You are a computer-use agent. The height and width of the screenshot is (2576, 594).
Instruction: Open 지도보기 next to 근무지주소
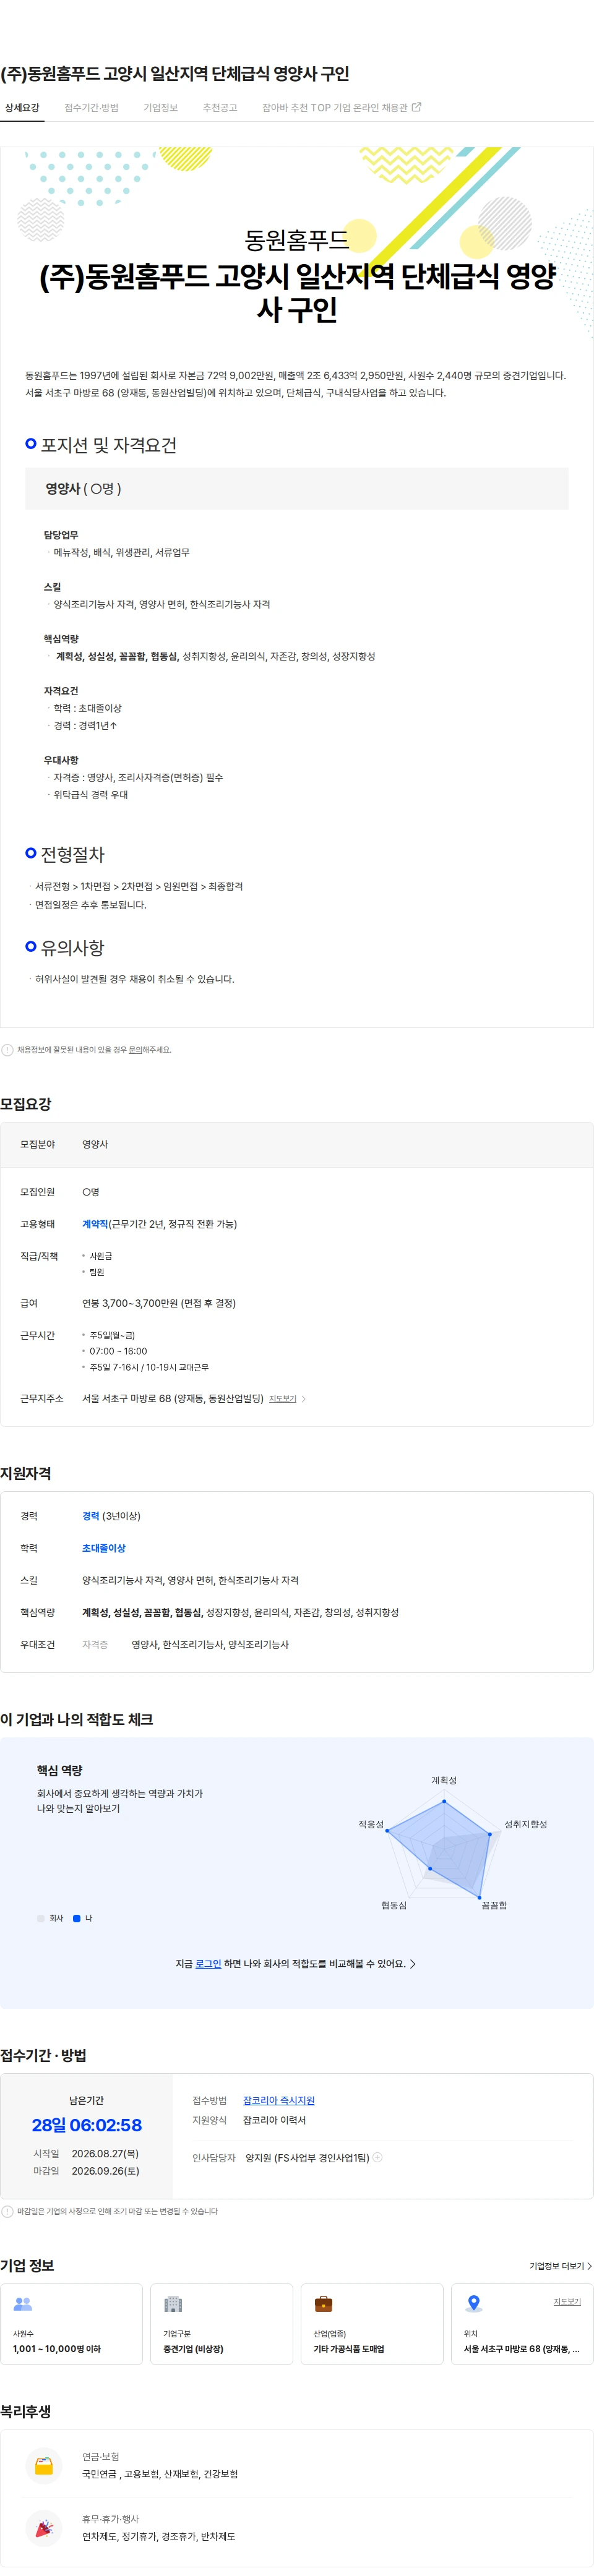(283, 1399)
